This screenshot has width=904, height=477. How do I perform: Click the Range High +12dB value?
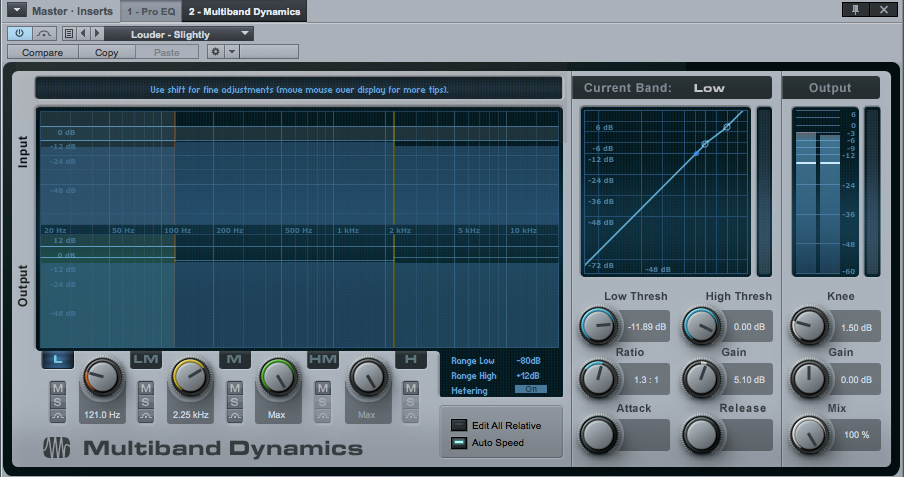pos(529,375)
